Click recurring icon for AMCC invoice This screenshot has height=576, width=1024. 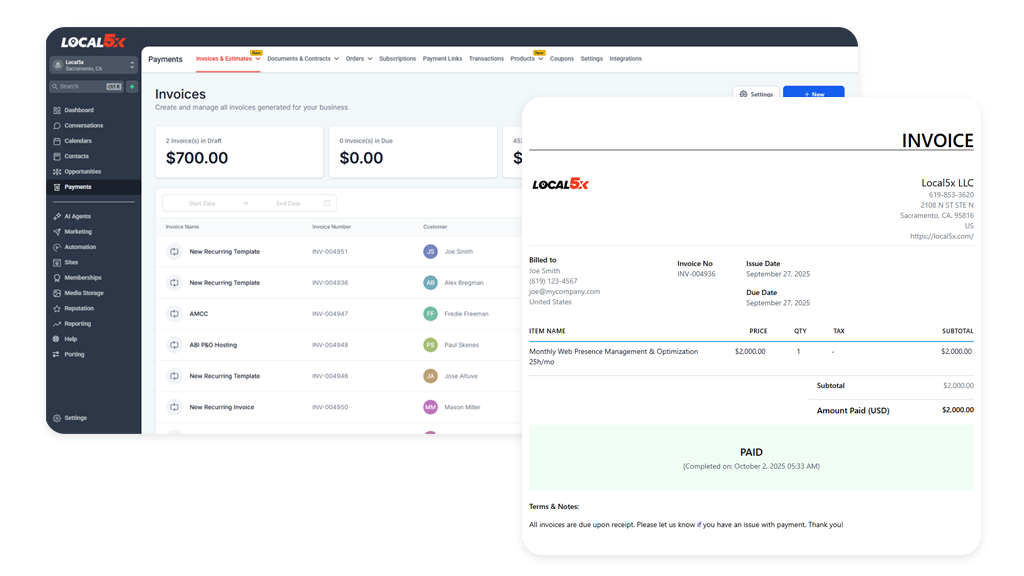[173, 314]
